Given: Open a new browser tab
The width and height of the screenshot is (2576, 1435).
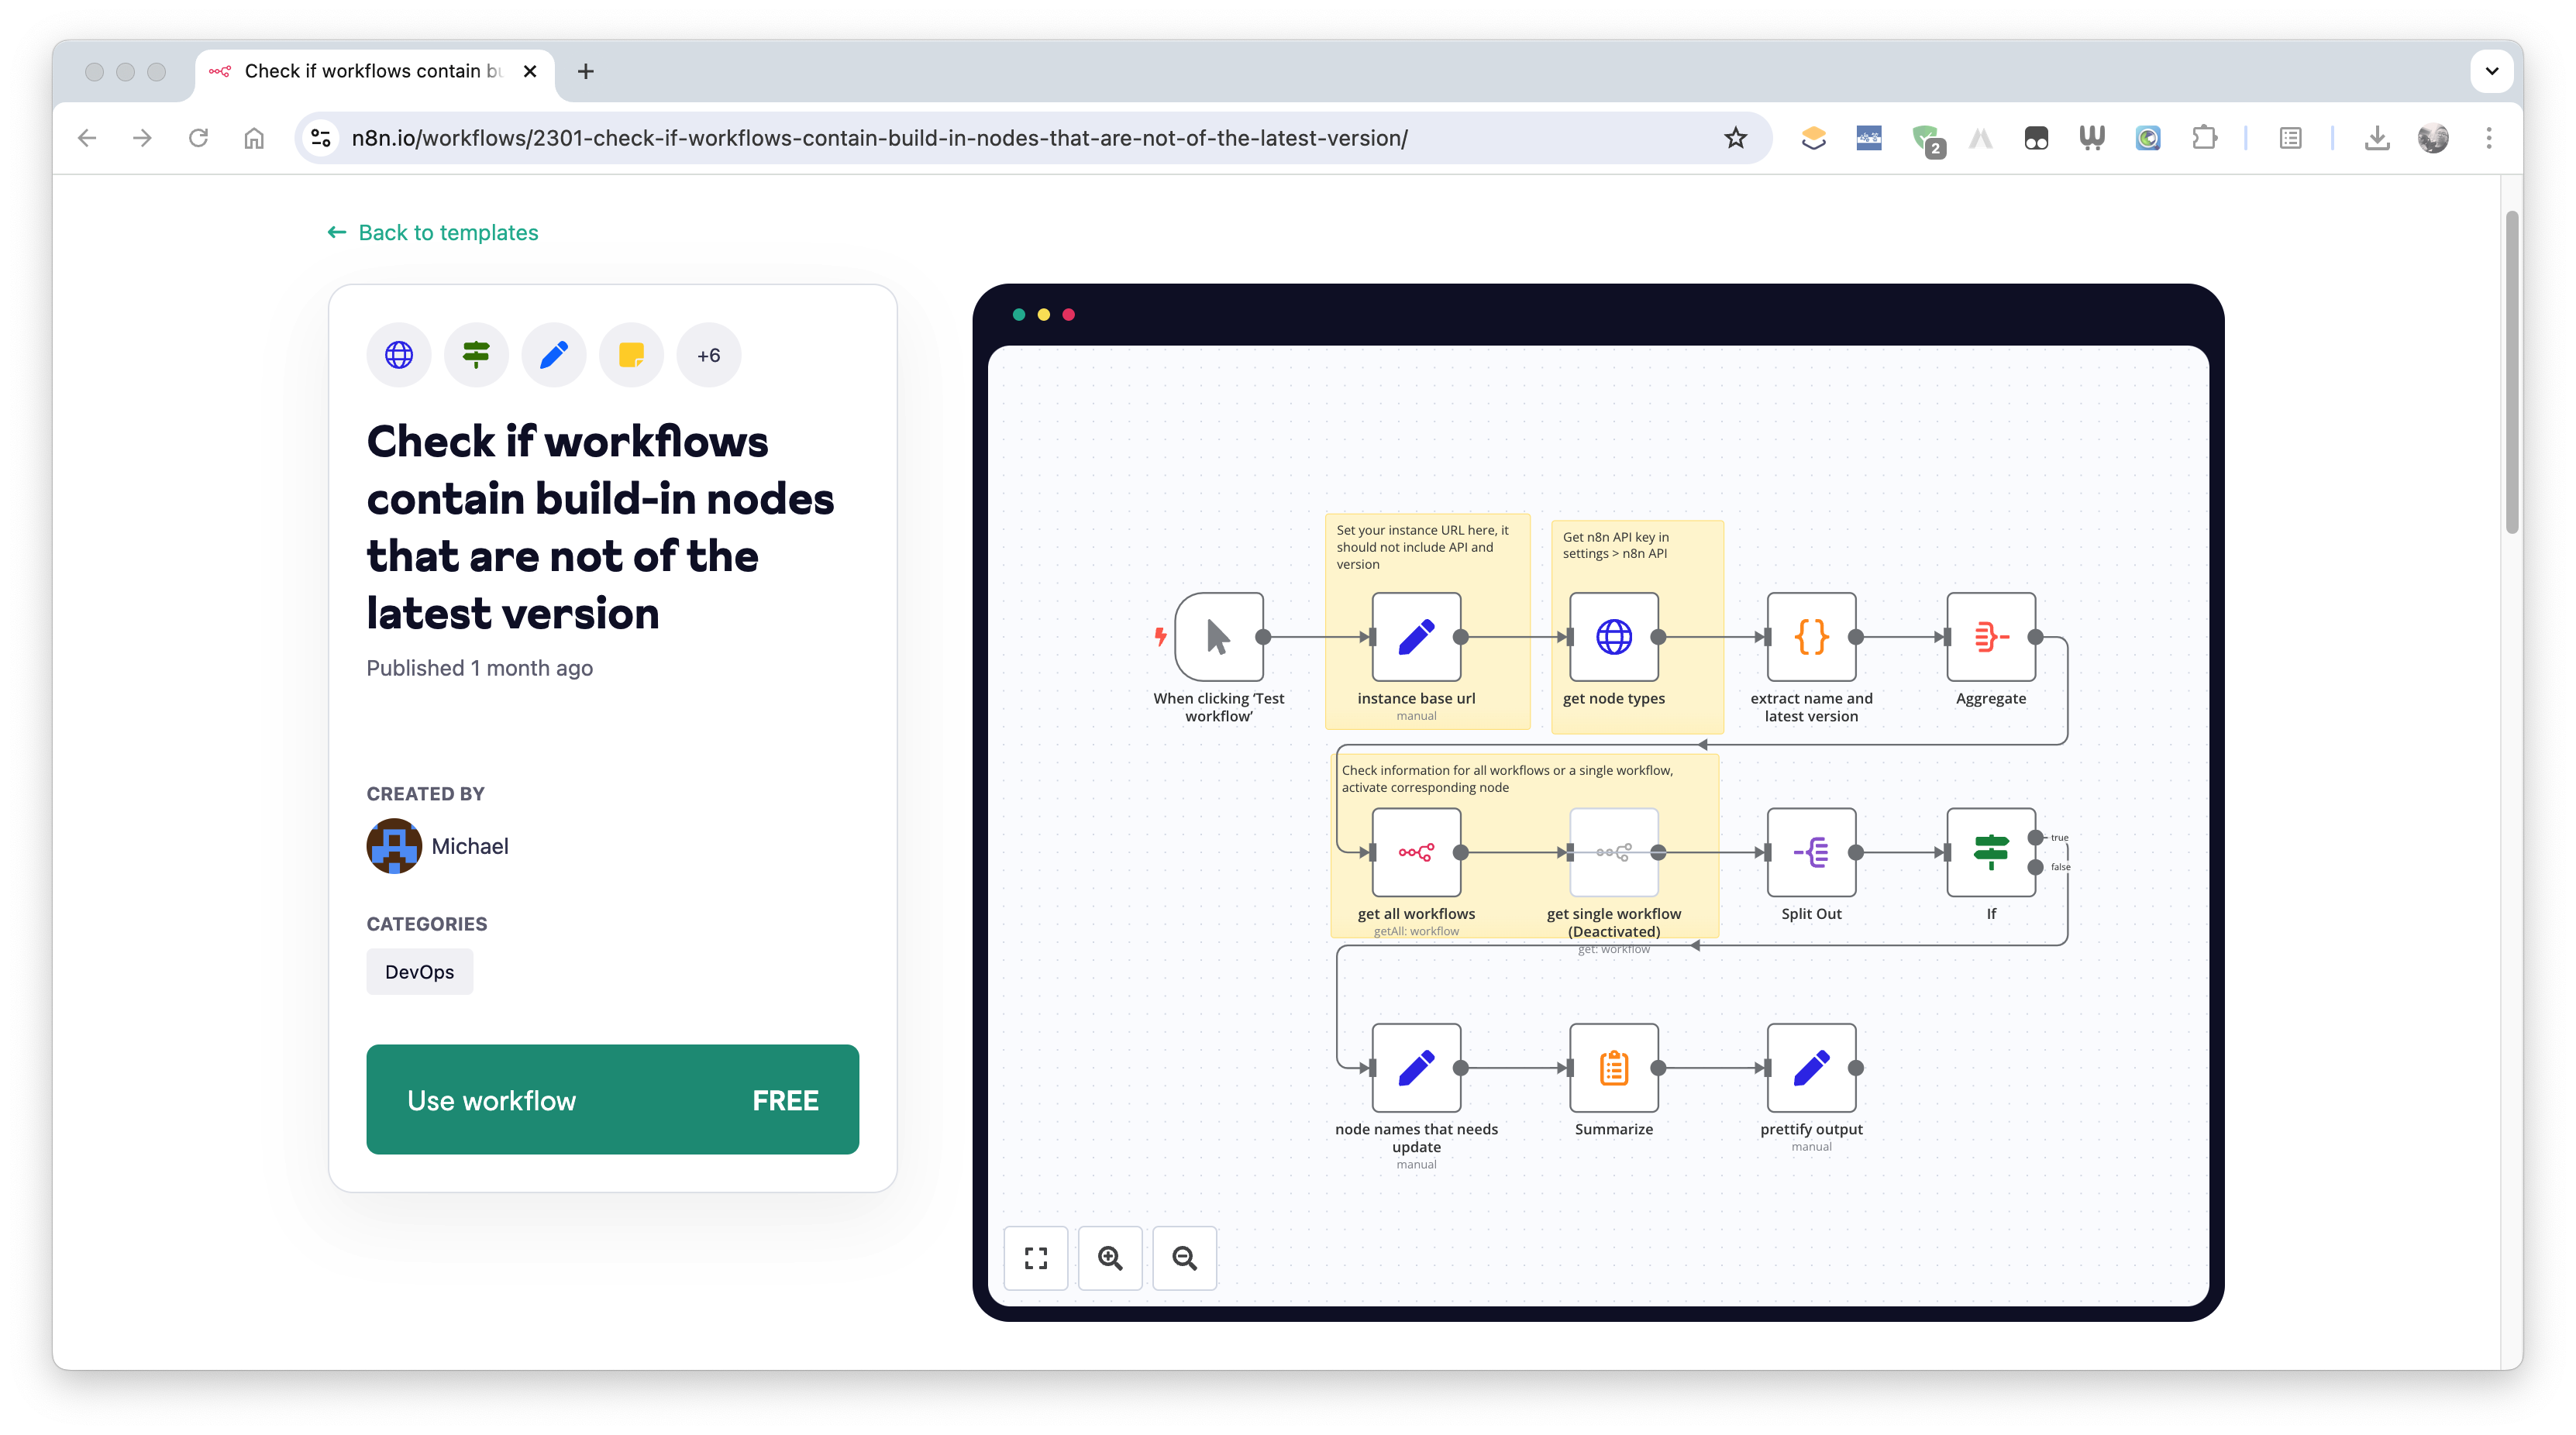Looking at the screenshot, I should [x=586, y=71].
